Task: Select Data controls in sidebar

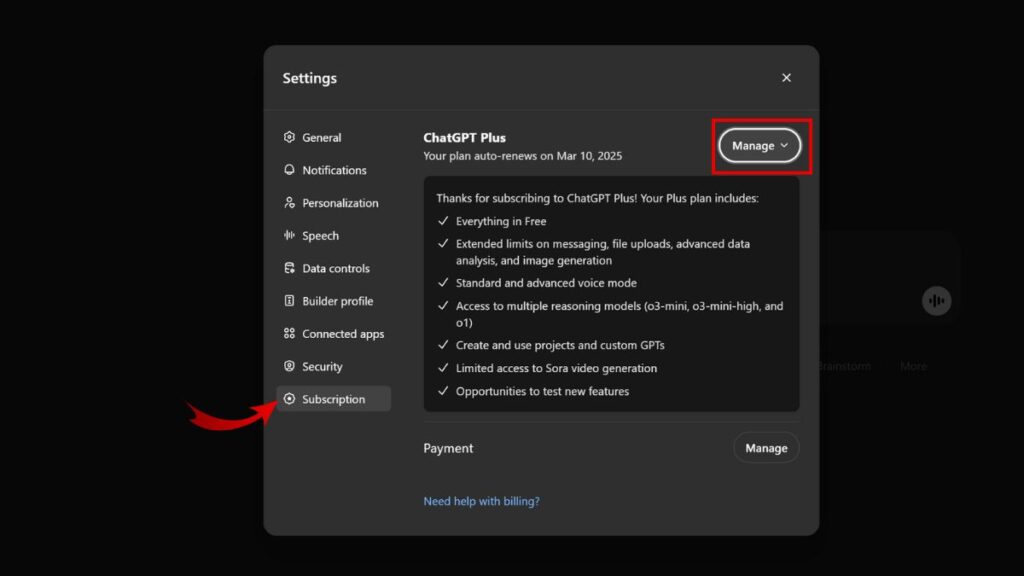Action: 334,268
